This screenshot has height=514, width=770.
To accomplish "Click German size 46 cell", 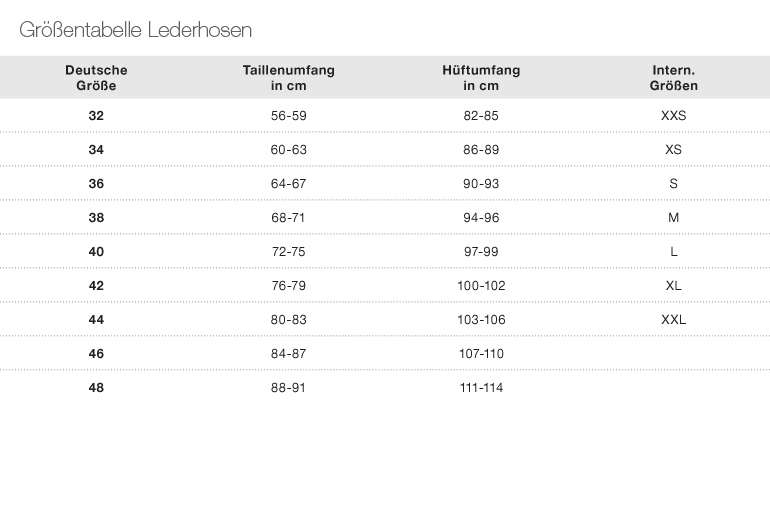I will pyautogui.click(x=96, y=354).
